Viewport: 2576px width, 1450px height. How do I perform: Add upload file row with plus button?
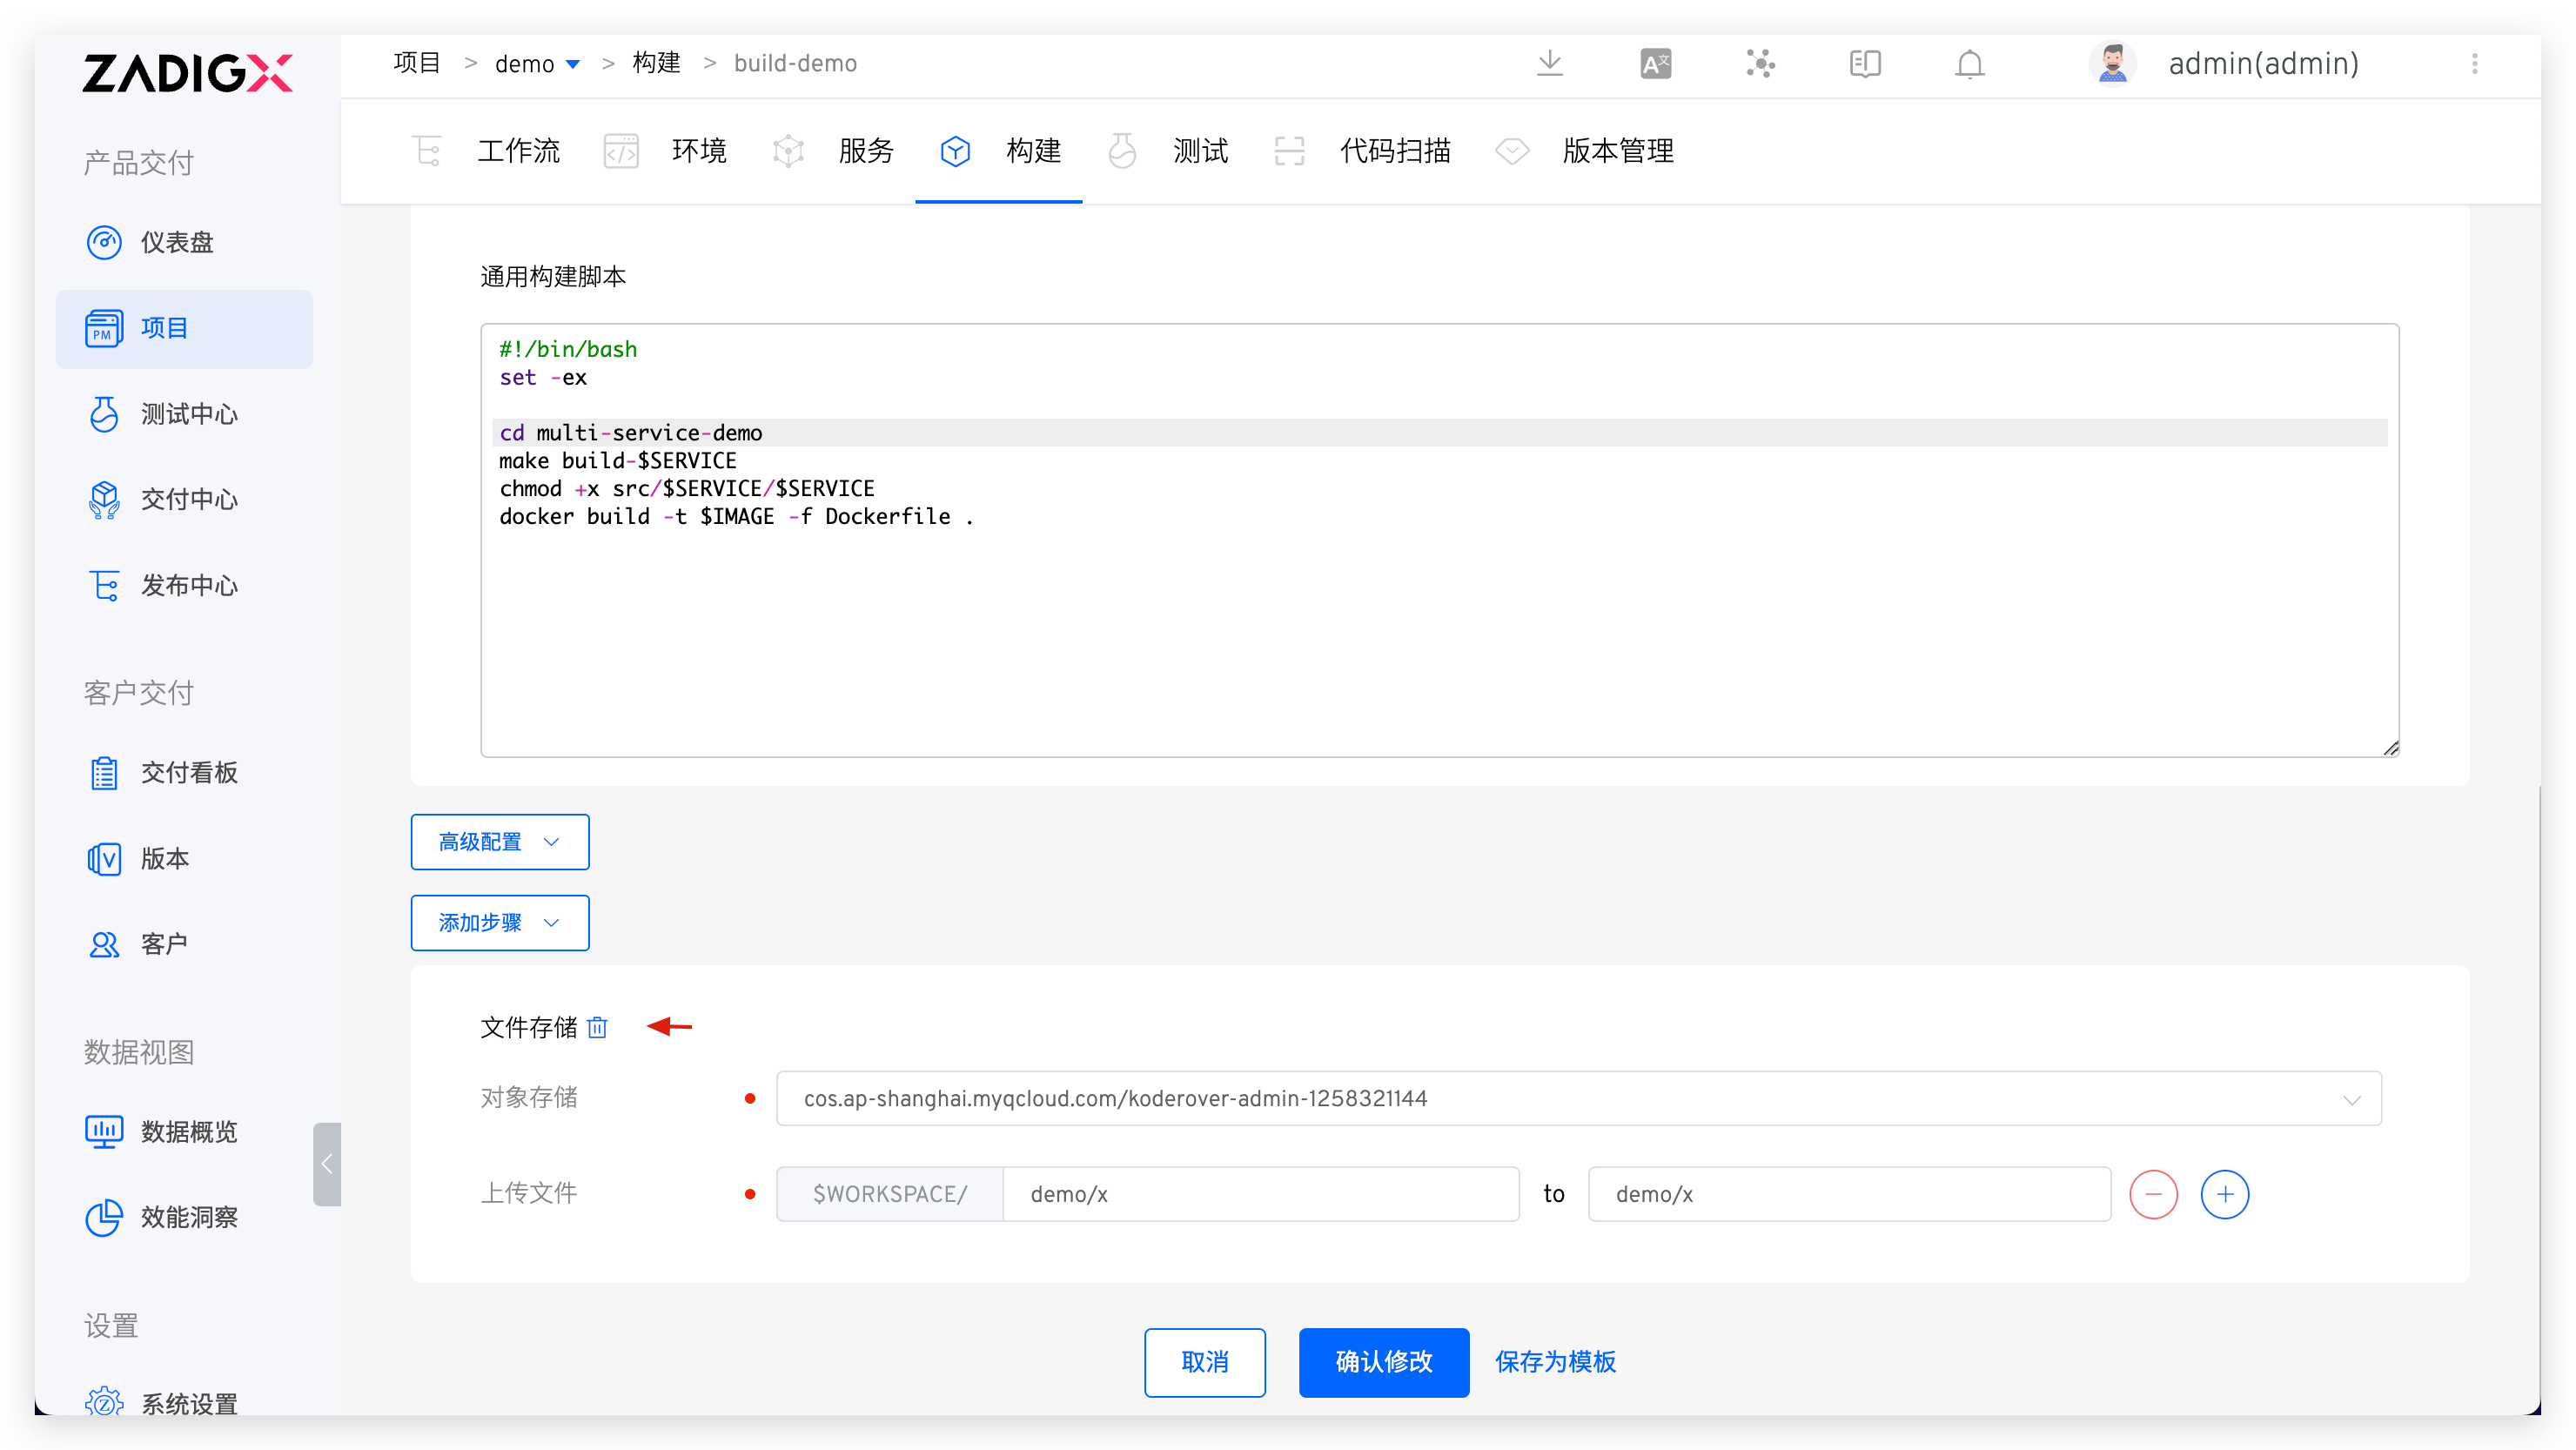tap(2224, 1194)
